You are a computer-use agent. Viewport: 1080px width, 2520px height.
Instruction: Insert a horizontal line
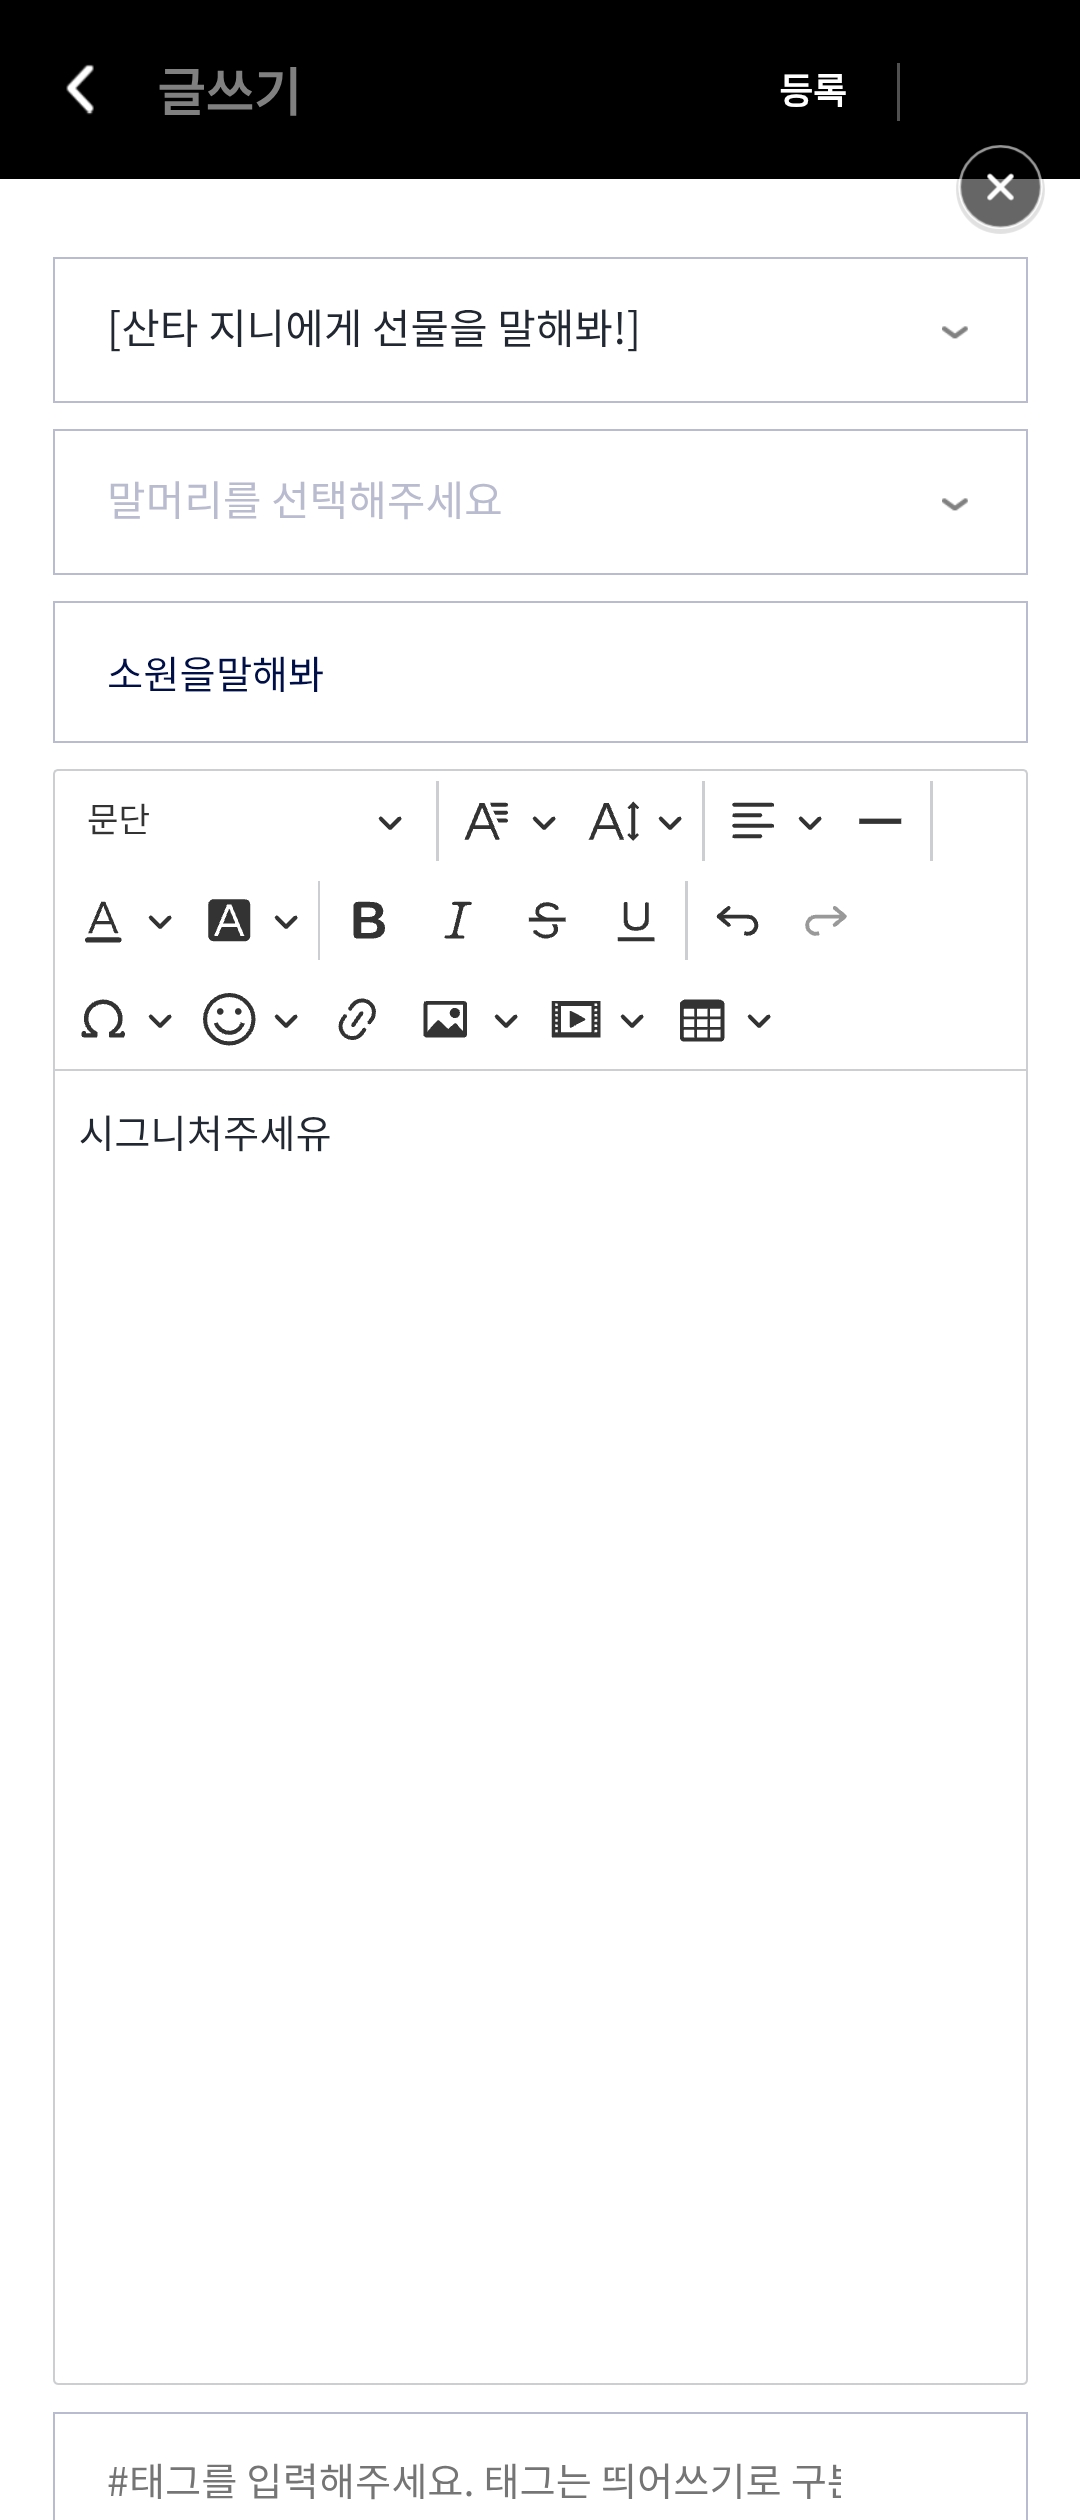[880, 822]
